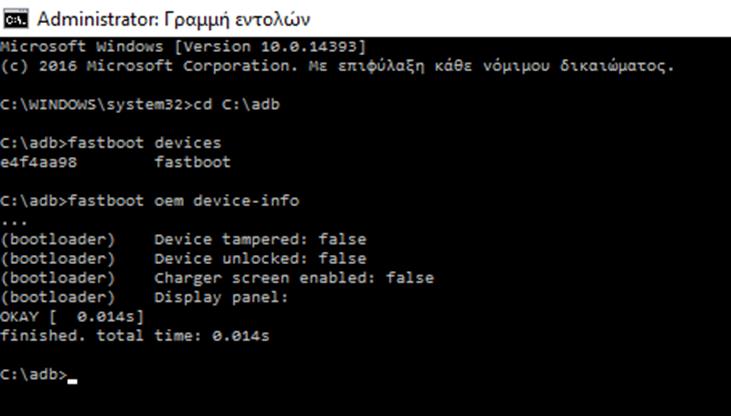Click the 'fastboot' status beside the serial
This screenshot has width=731, height=416.
point(192,161)
